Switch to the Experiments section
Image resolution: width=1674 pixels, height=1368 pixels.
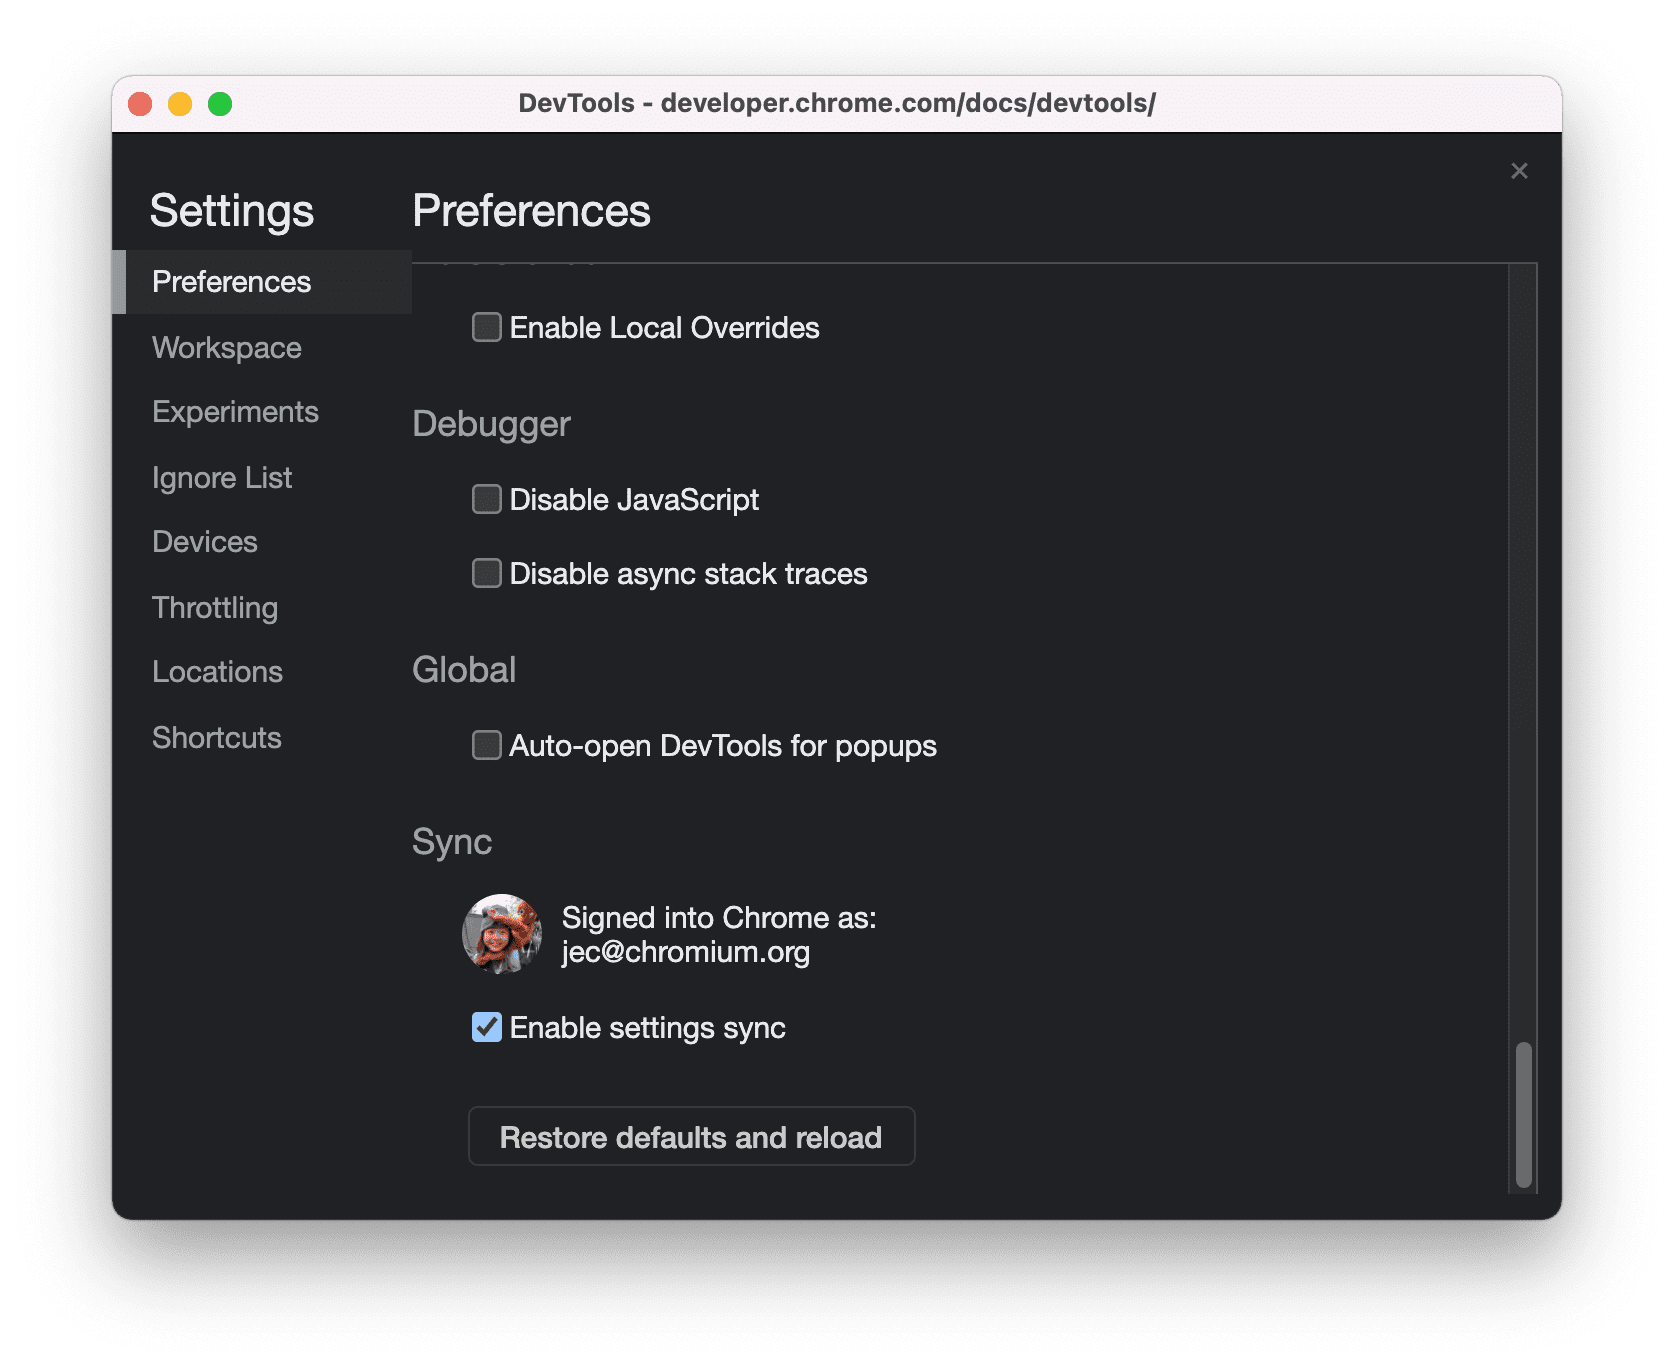[x=235, y=411]
